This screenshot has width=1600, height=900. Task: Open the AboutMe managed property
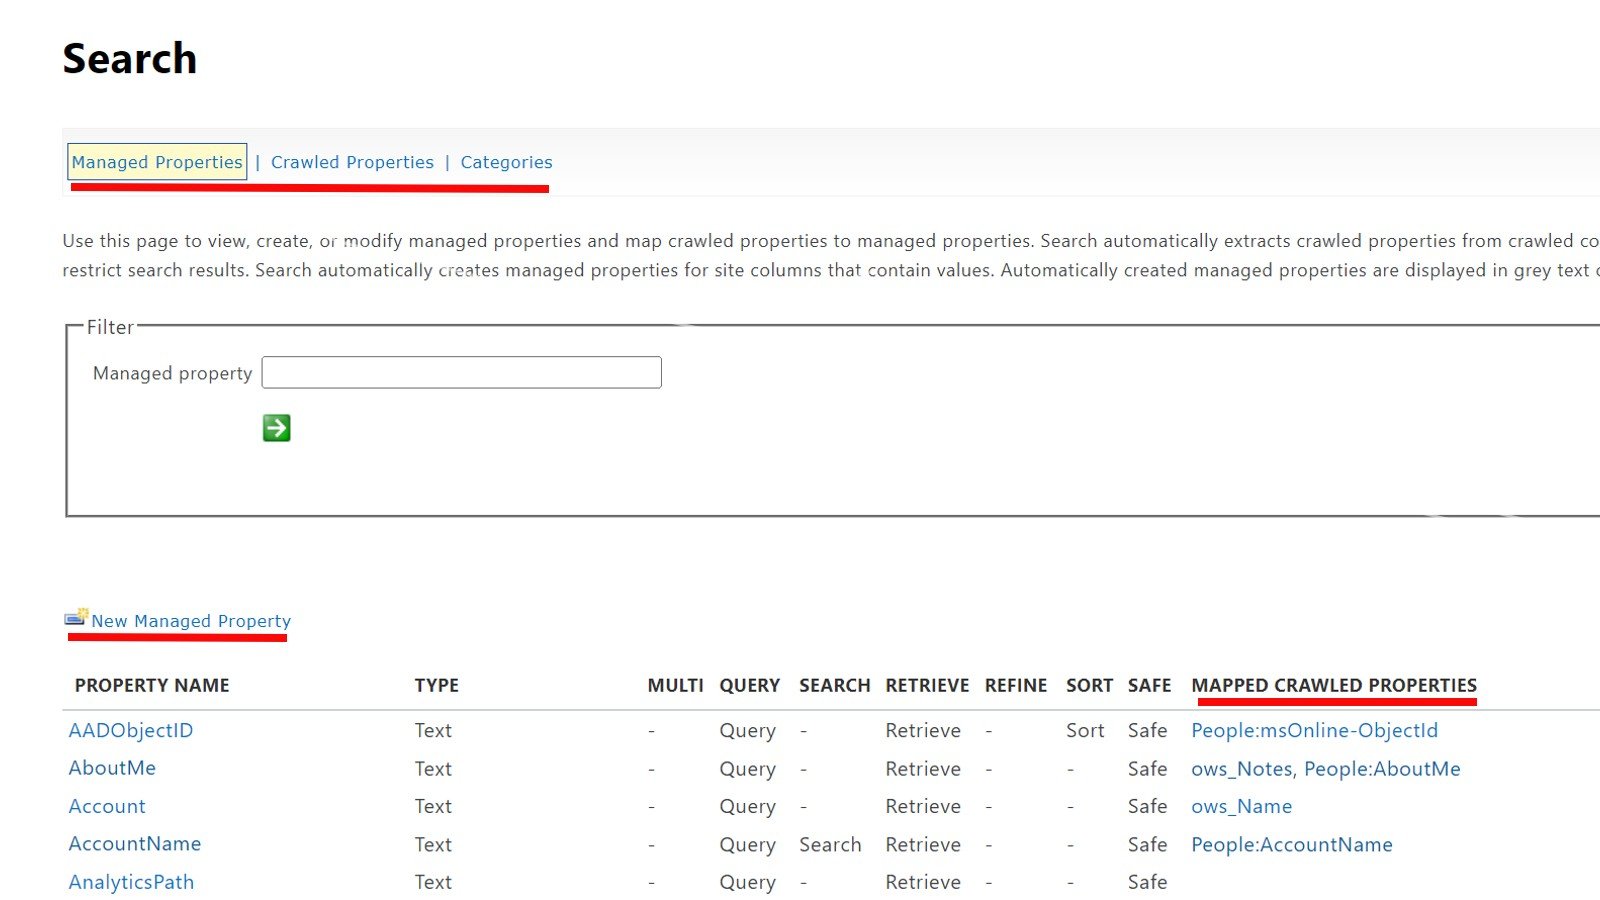click(x=112, y=768)
